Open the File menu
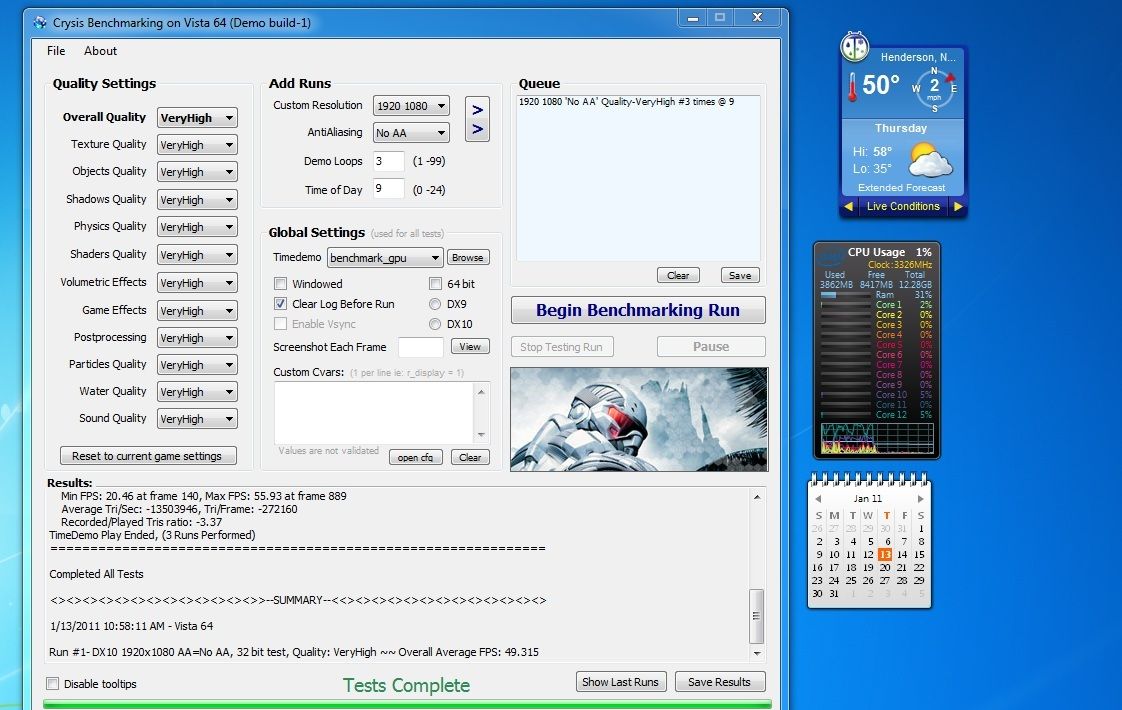The height and width of the screenshot is (710, 1122). click(x=56, y=51)
